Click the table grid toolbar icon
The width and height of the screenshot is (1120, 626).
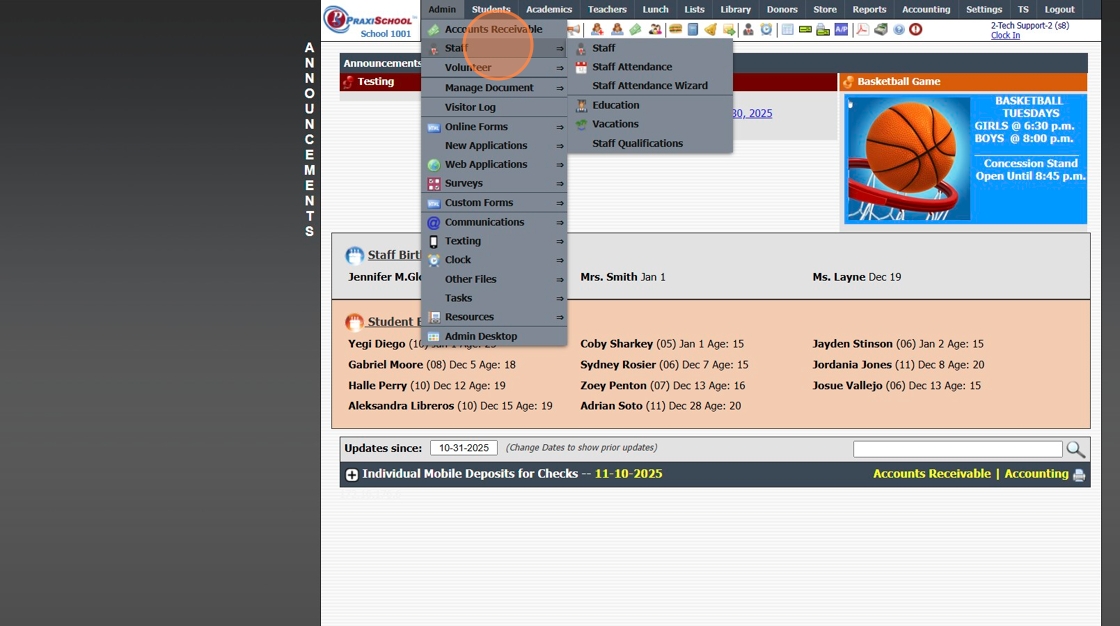(787, 29)
